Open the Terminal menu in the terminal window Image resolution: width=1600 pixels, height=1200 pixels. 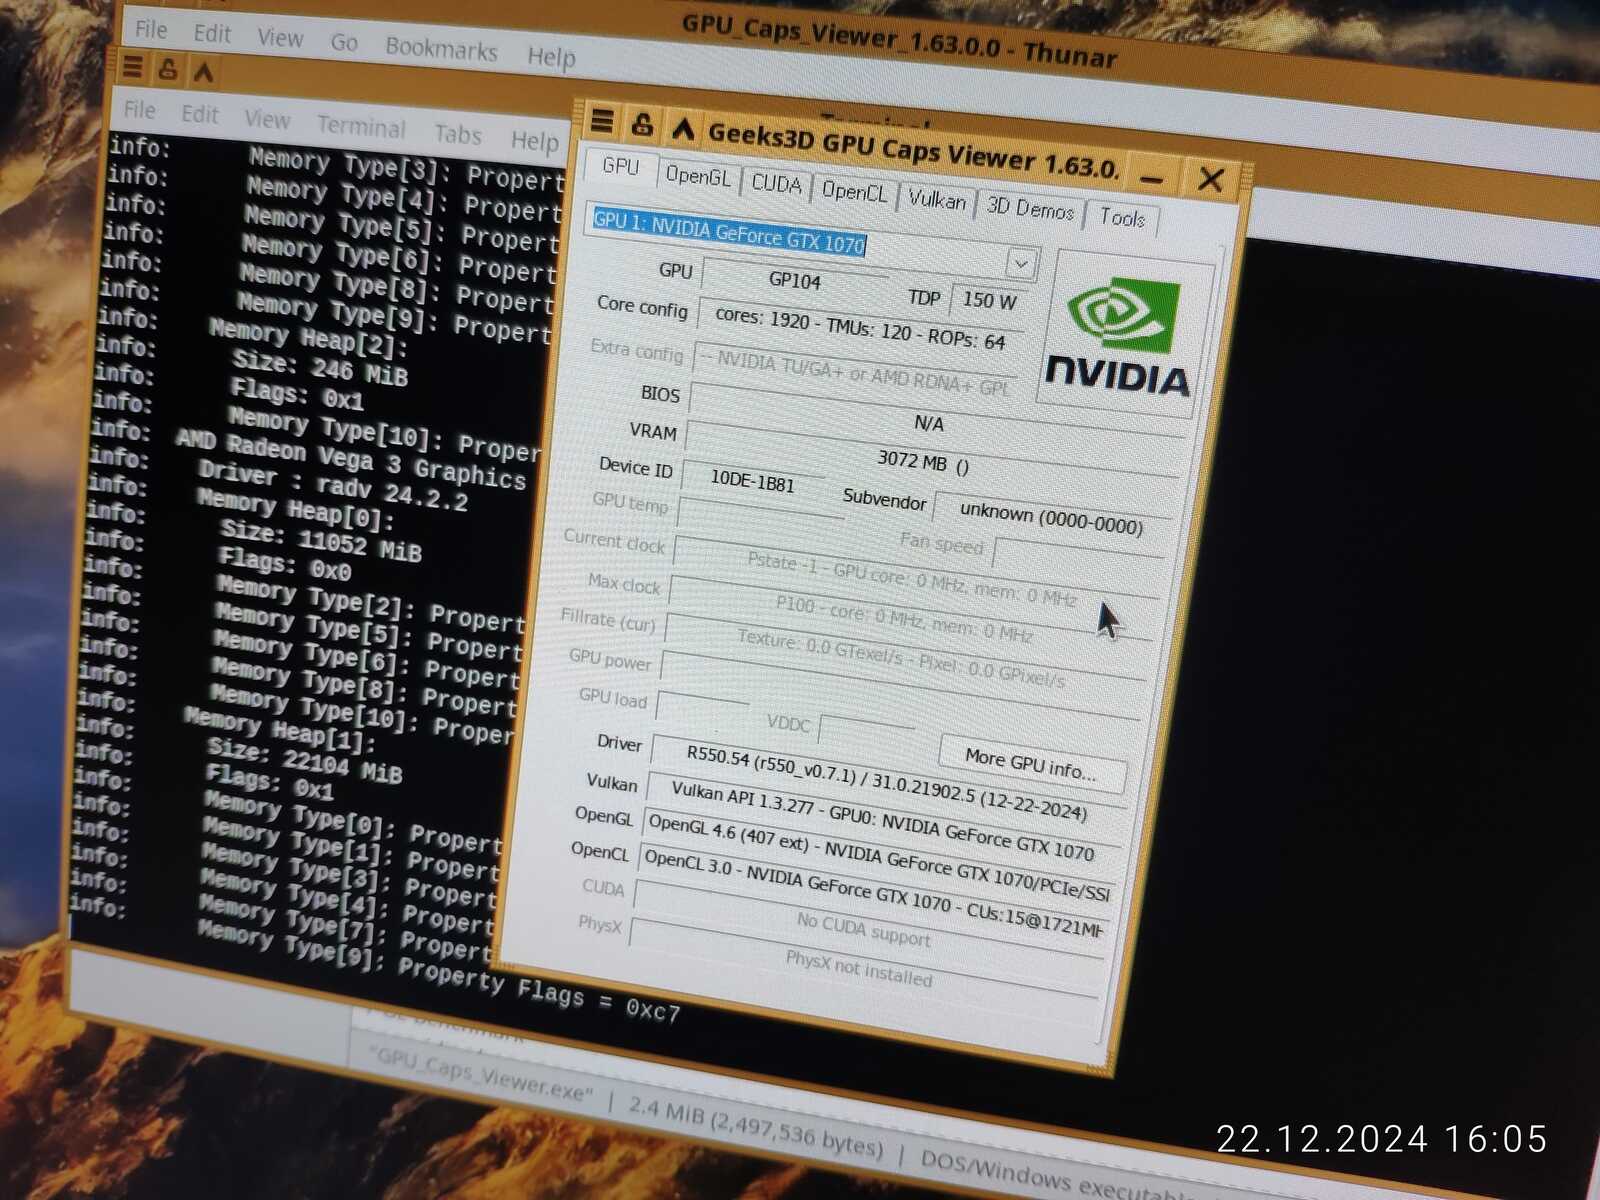[361, 126]
